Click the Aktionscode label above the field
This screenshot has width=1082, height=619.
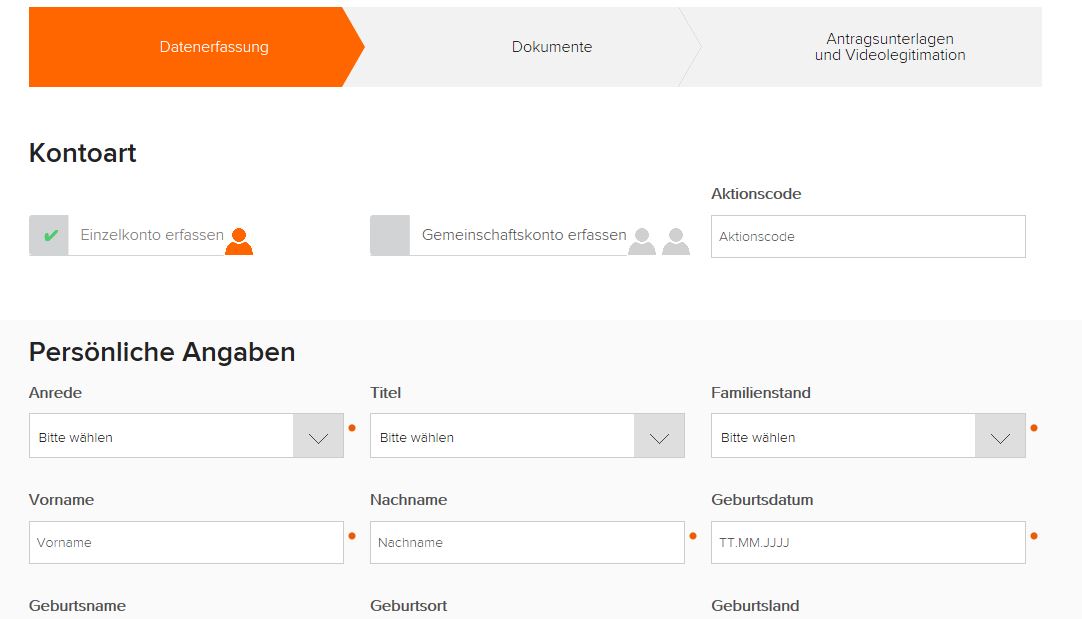(x=756, y=194)
